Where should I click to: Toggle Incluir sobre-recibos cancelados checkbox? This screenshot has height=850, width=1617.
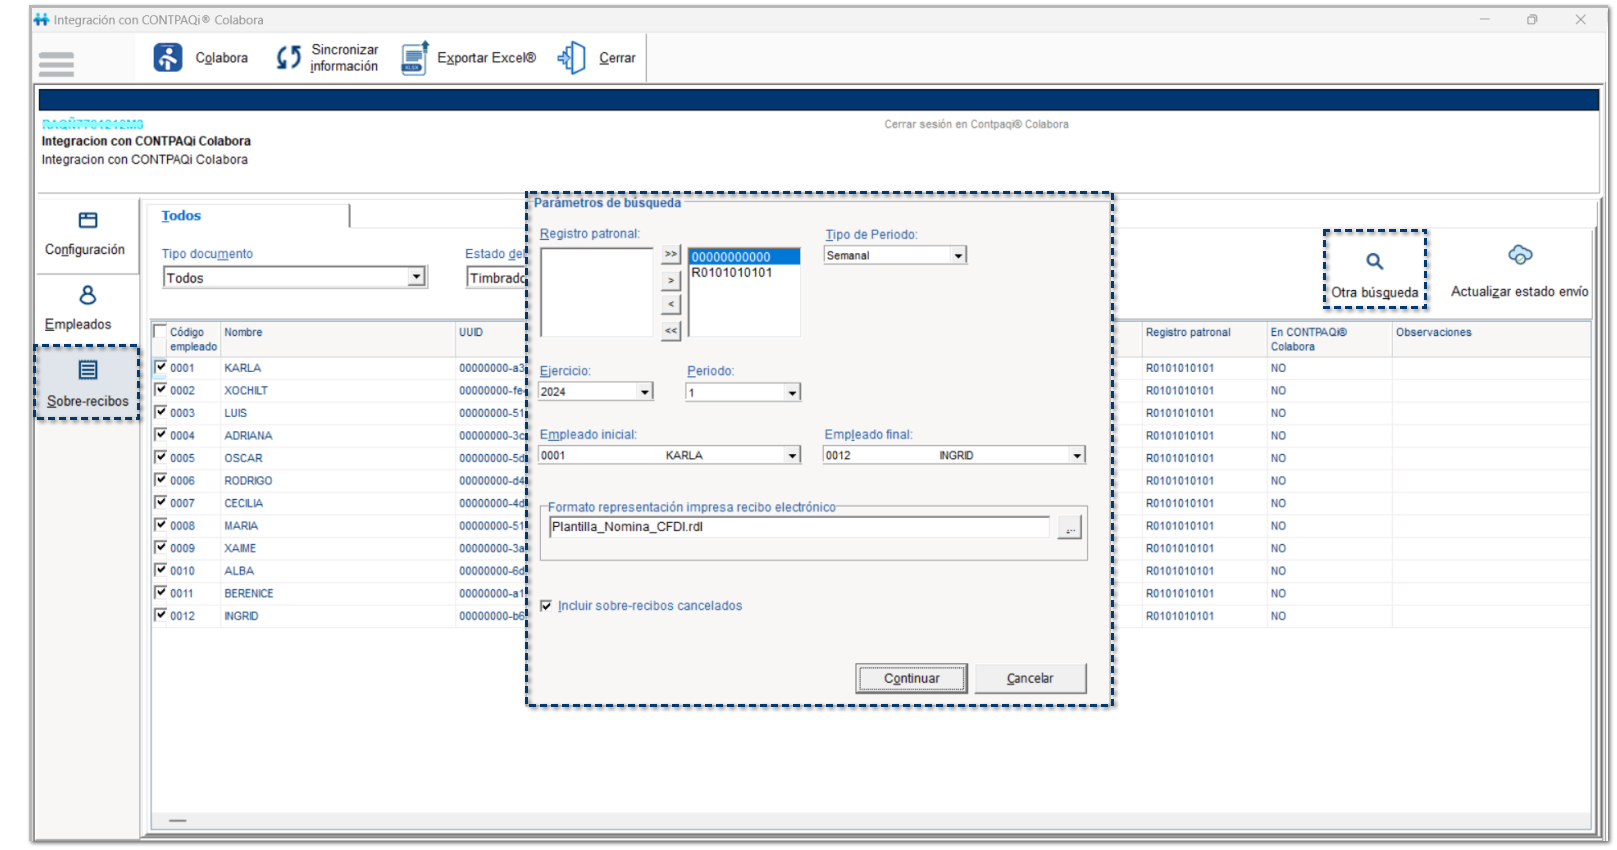[546, 606]
